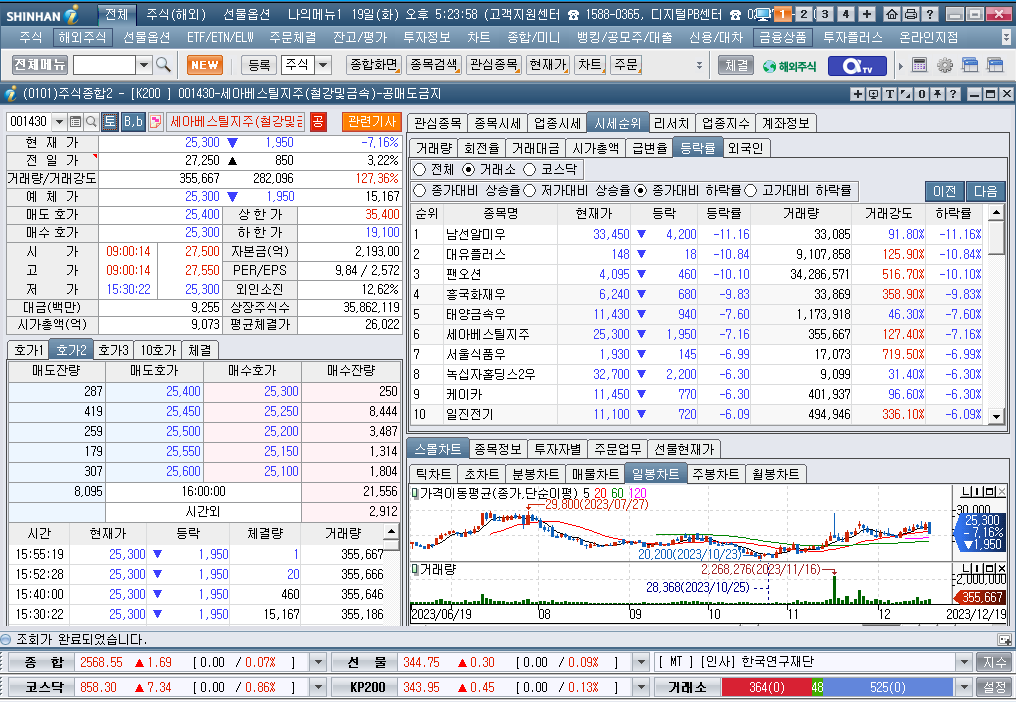Expand the 종합 index dropdown at bottom
This screenshot has height=702, width=1016.
click(x=318, y=662)
